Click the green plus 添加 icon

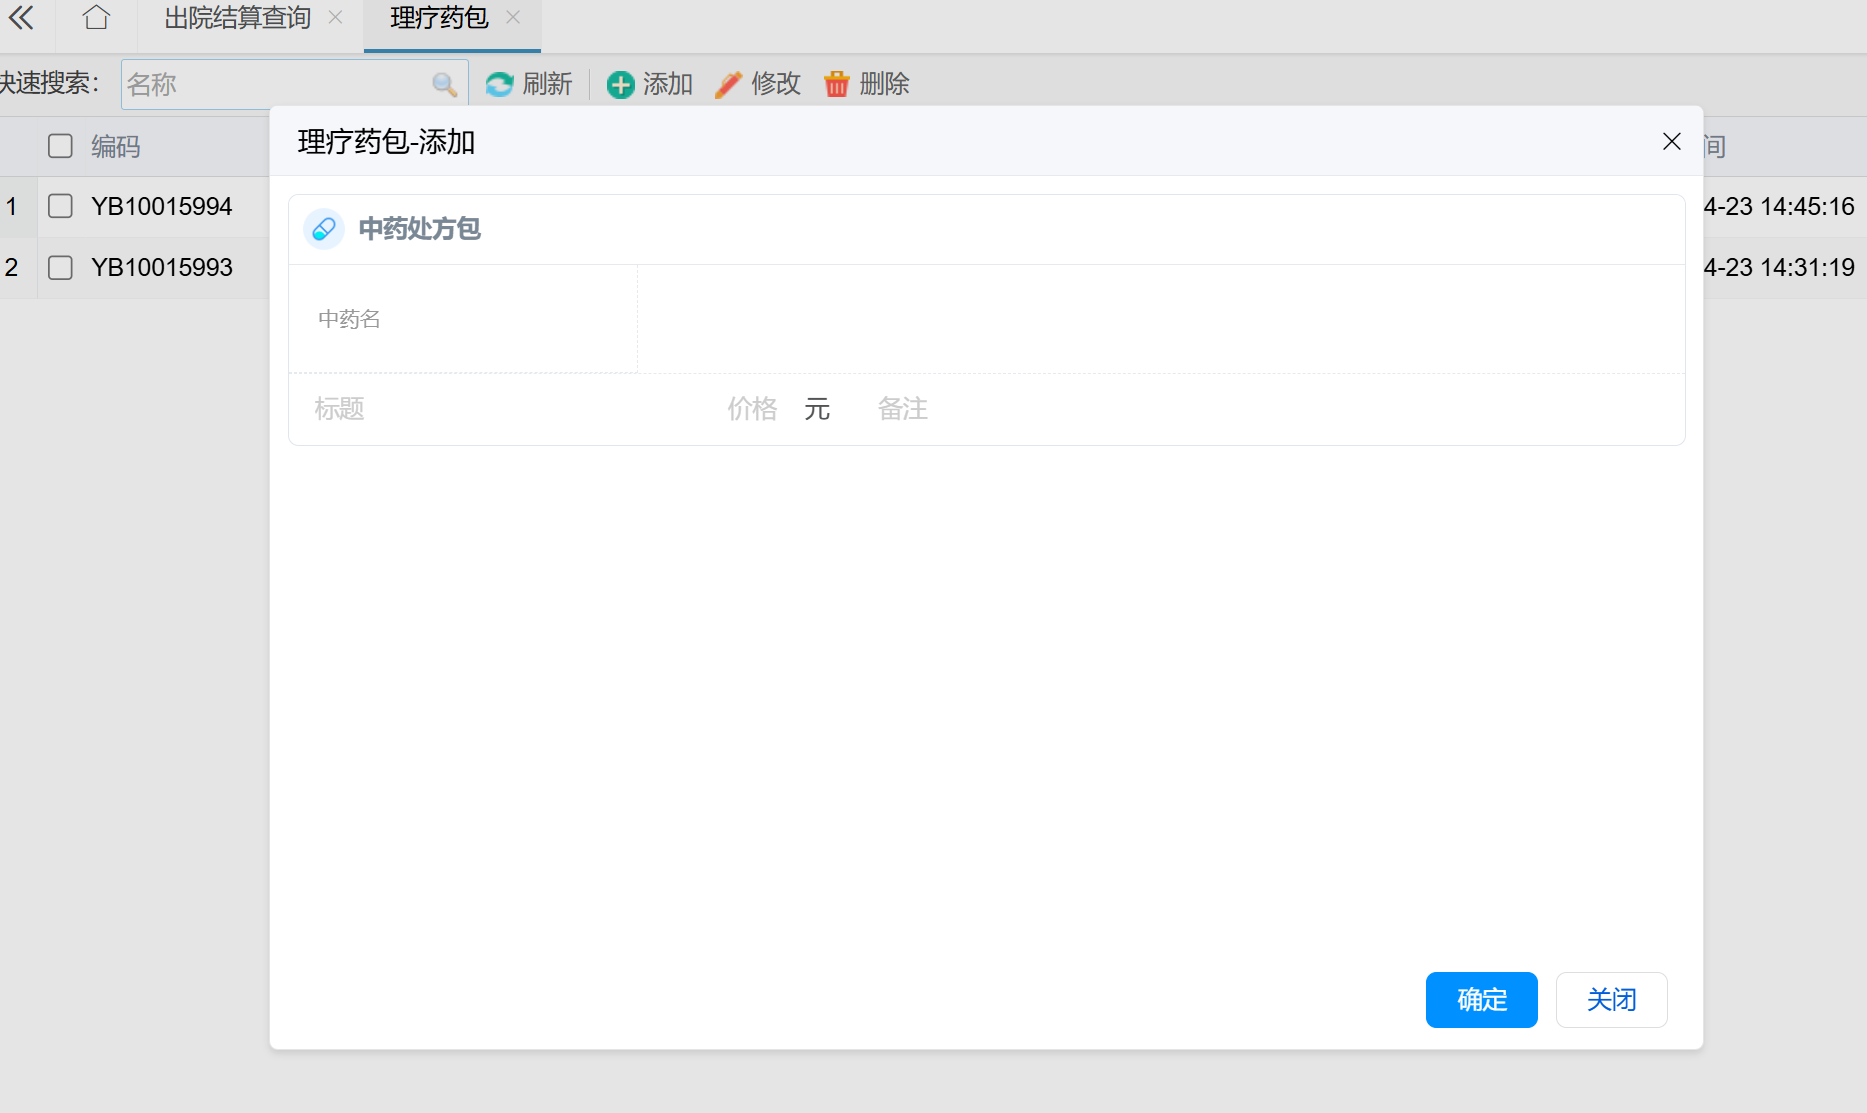[x=620, y=85]
